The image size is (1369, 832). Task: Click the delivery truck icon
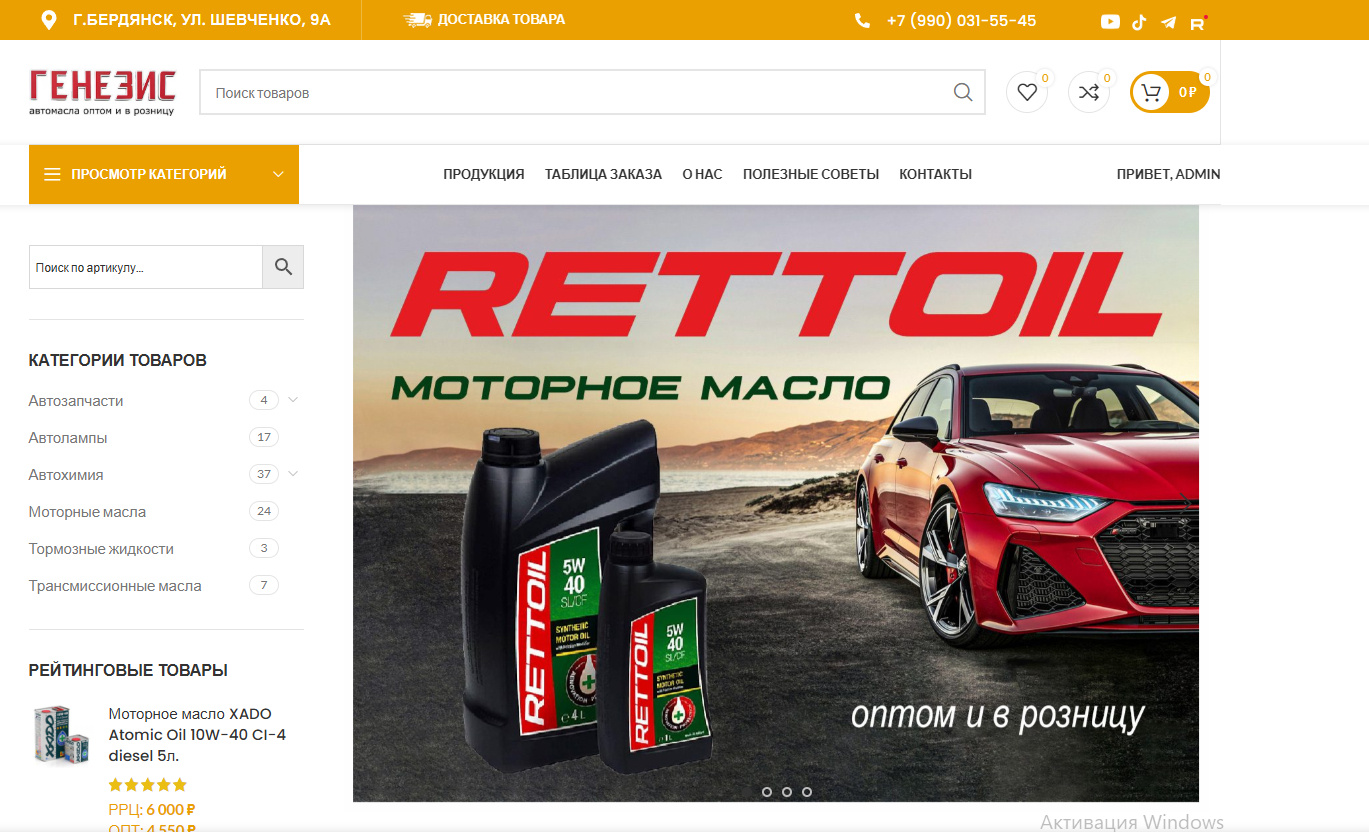tap(417, 20)
